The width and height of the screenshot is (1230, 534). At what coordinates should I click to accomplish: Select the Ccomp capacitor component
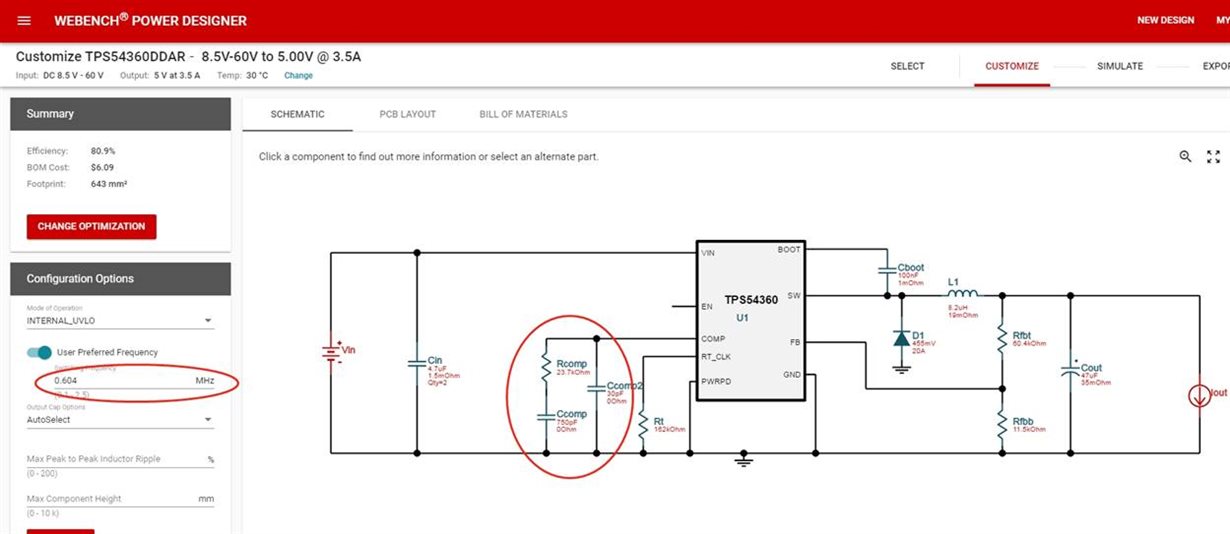point(547,416)
